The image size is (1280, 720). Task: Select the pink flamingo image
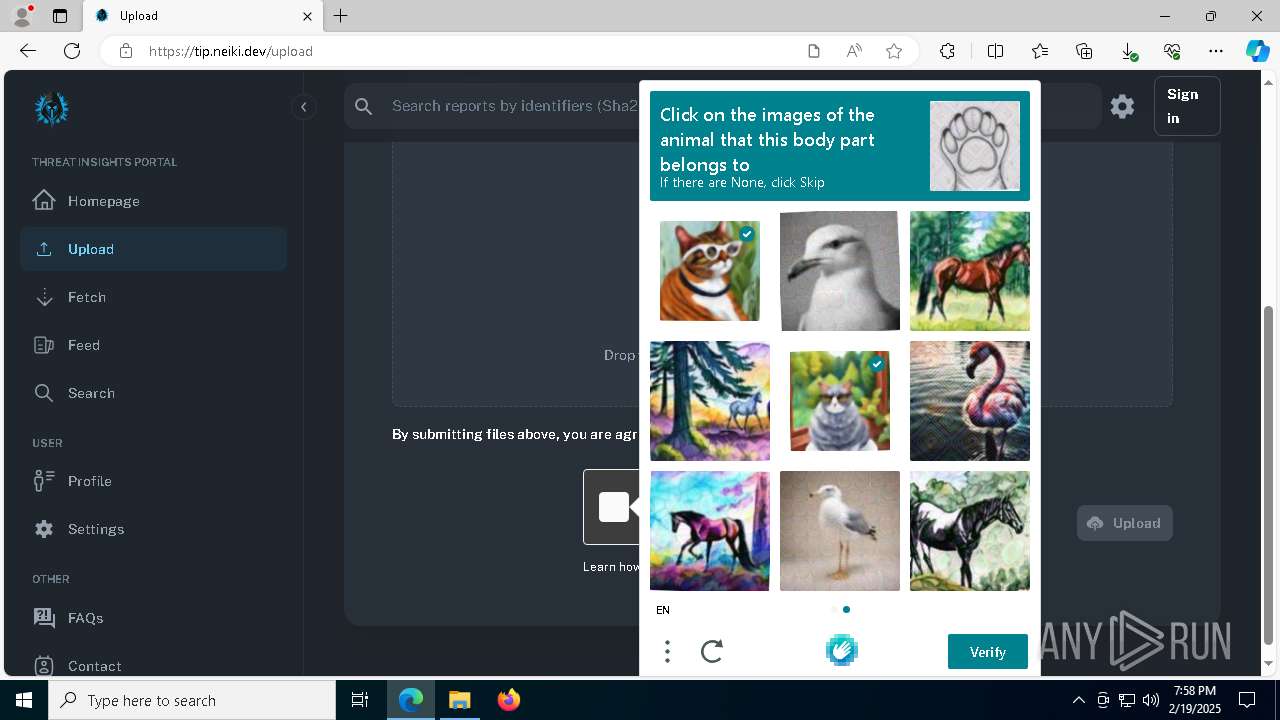(x=970, y=401)
